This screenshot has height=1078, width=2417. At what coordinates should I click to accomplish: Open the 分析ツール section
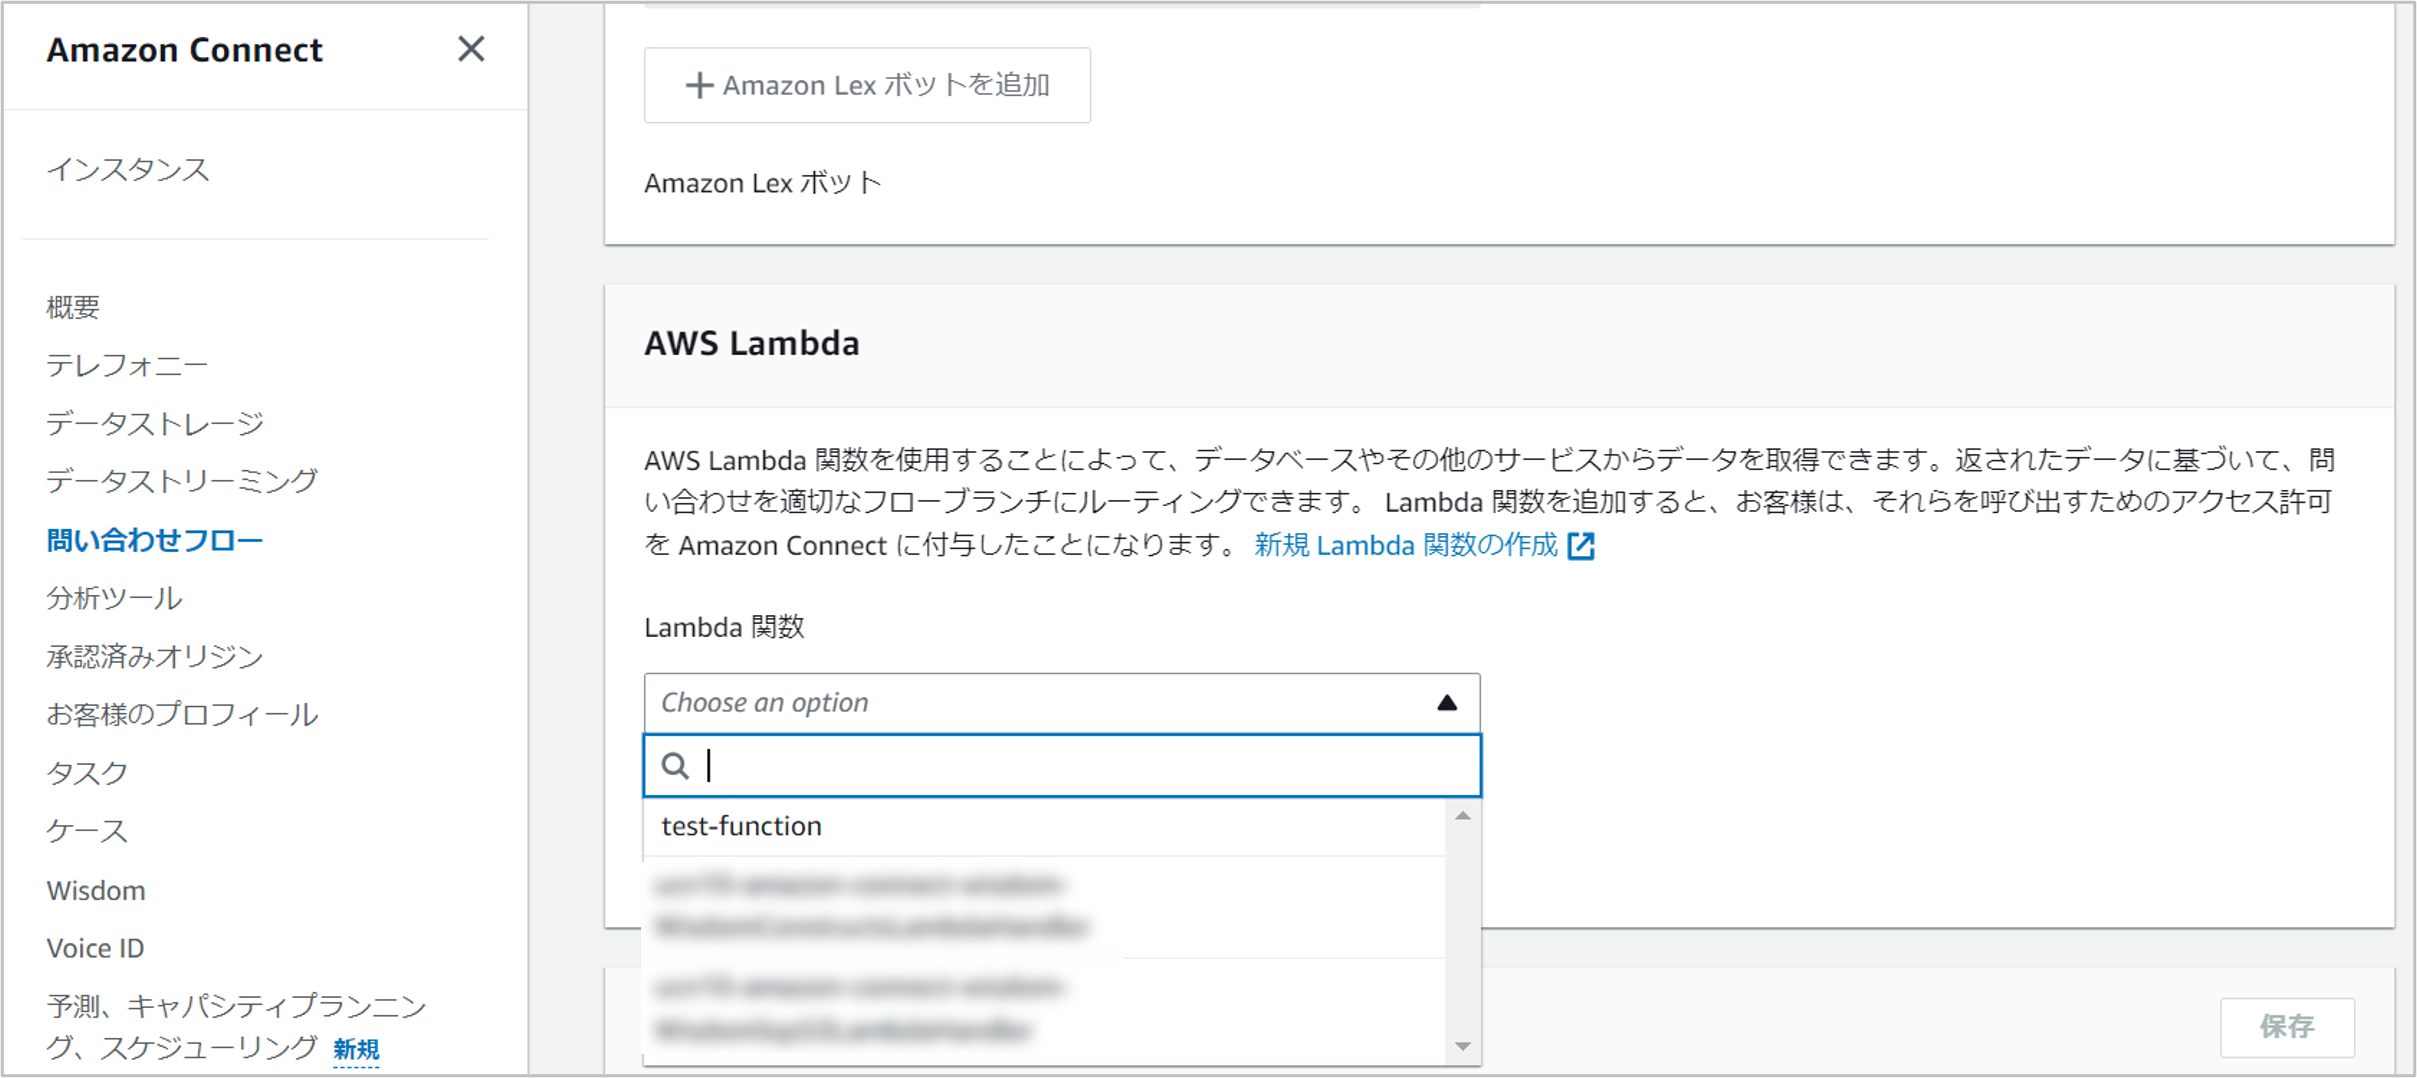click(x=115, y=598)
